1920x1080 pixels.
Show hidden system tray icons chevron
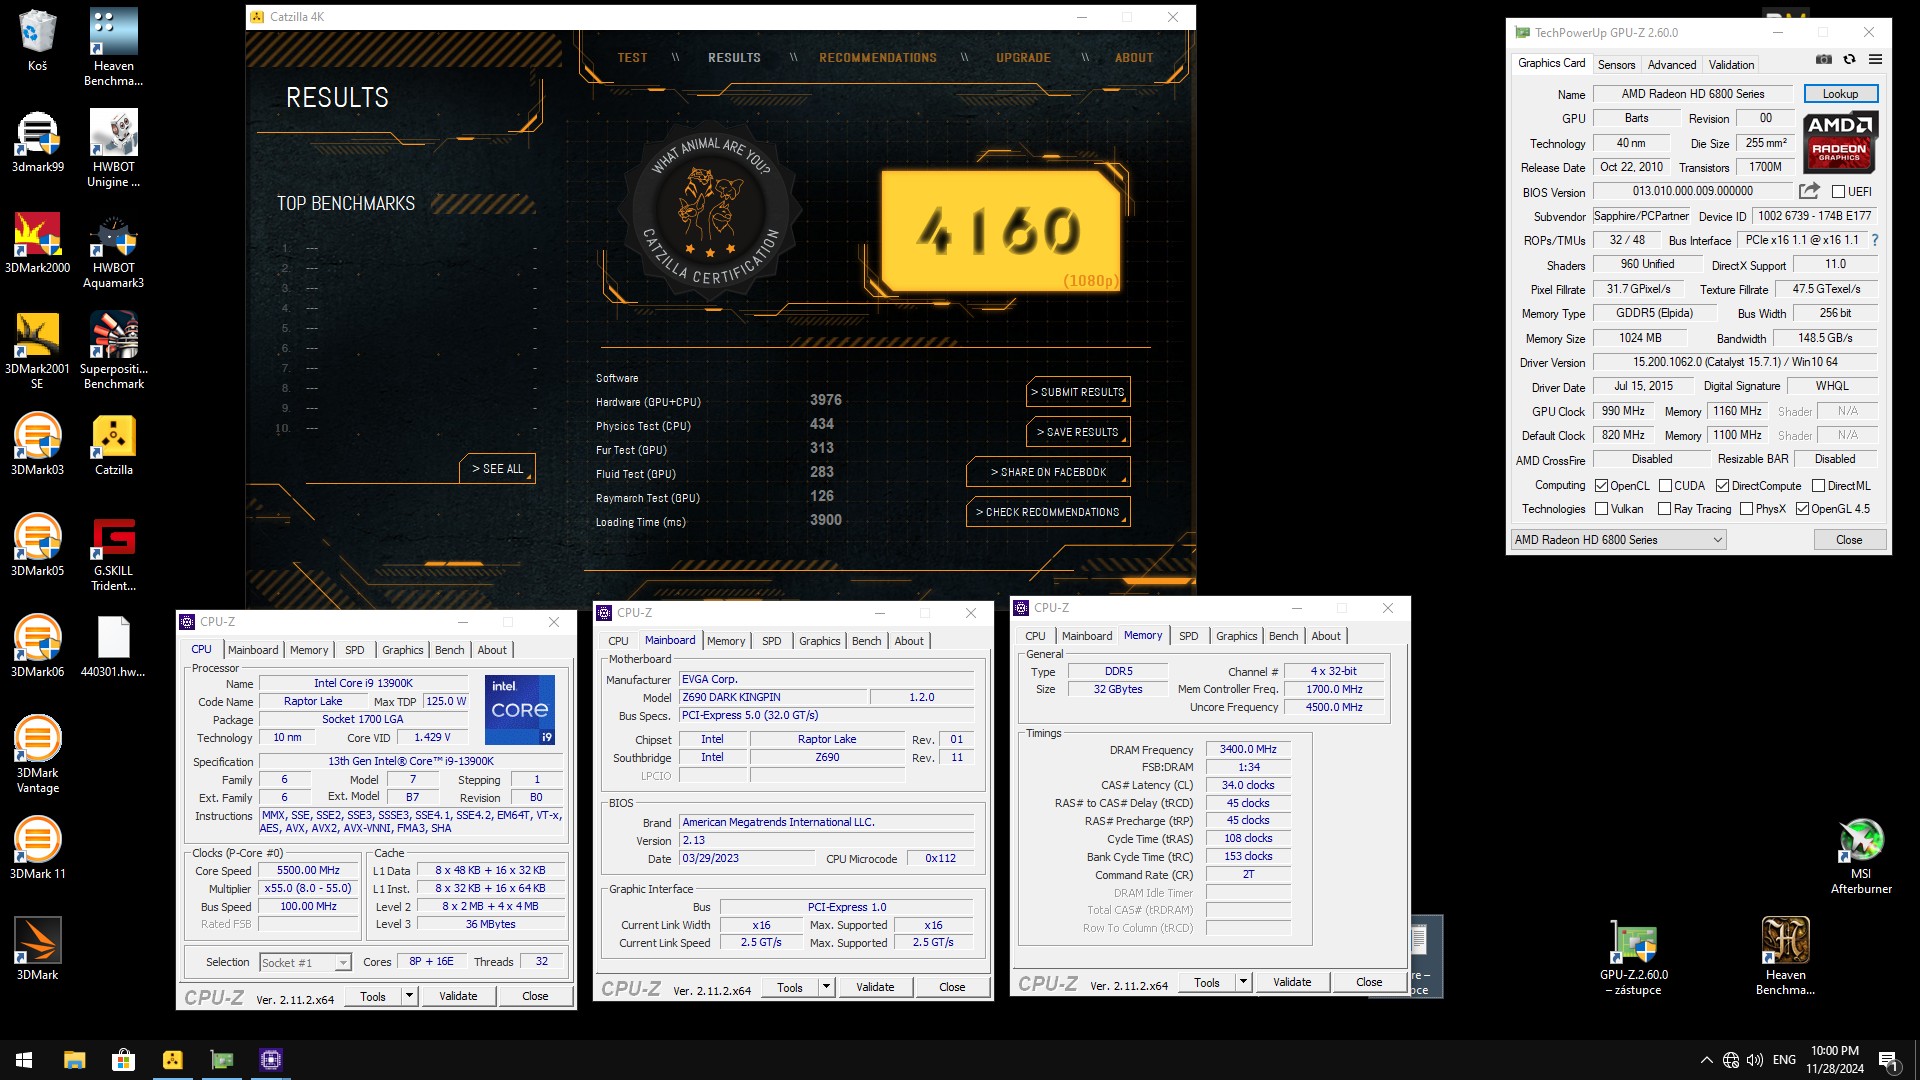click(1706, 1060)
